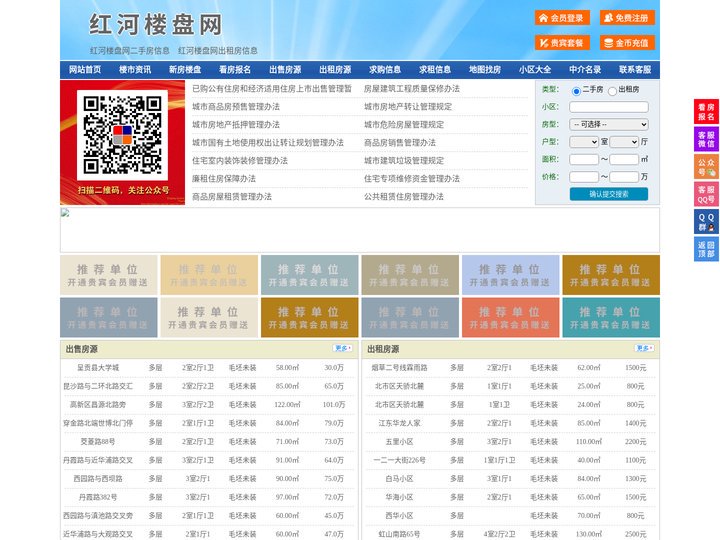
Task: Open the 楼市资讯 menu item
Action: point(135,70)
